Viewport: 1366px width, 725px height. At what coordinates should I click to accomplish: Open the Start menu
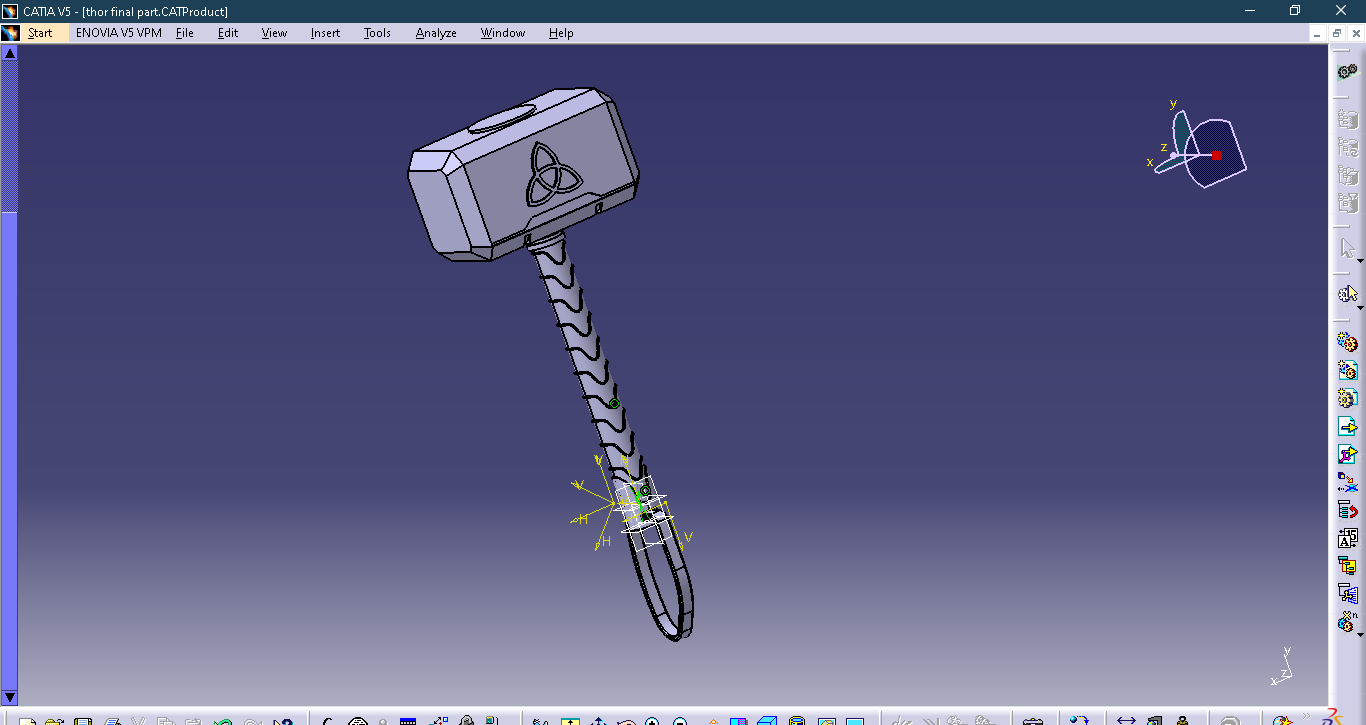pos(40,33)
